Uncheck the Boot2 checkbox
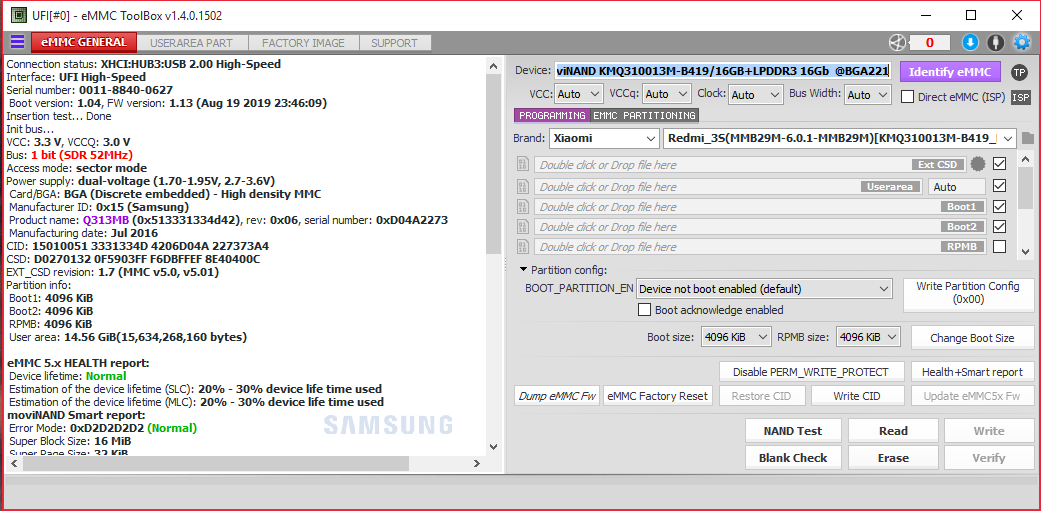The width and height of the screenshot is (1041, 511). click(999, 226)
